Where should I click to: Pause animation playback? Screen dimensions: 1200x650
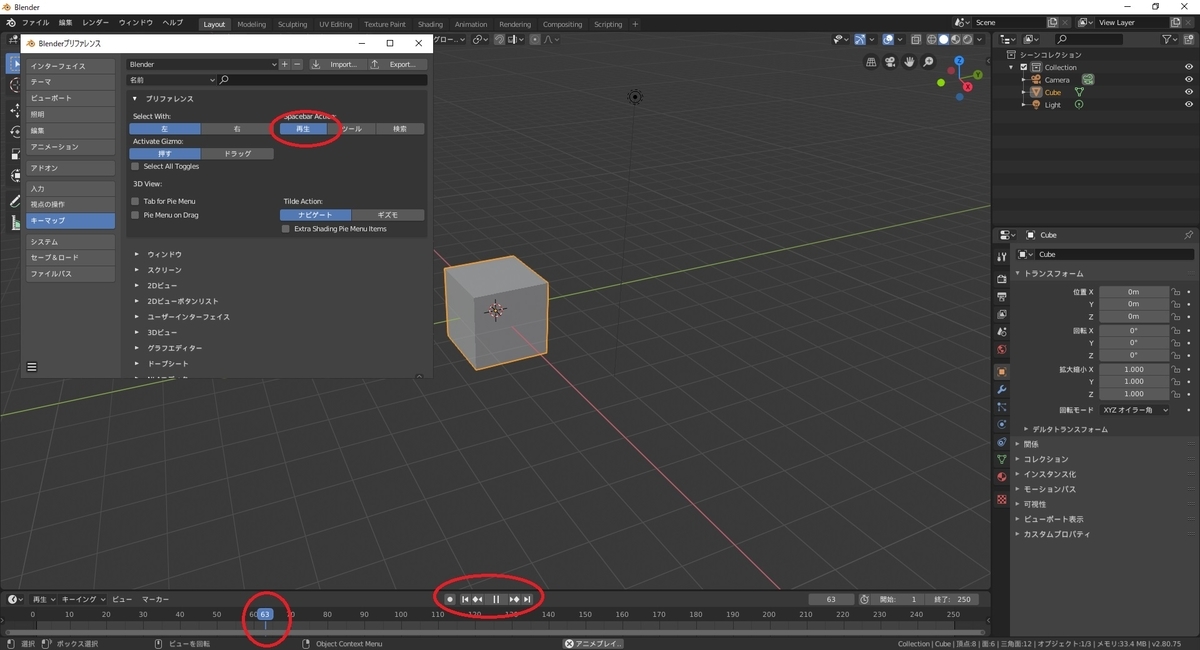coord(496,599)
